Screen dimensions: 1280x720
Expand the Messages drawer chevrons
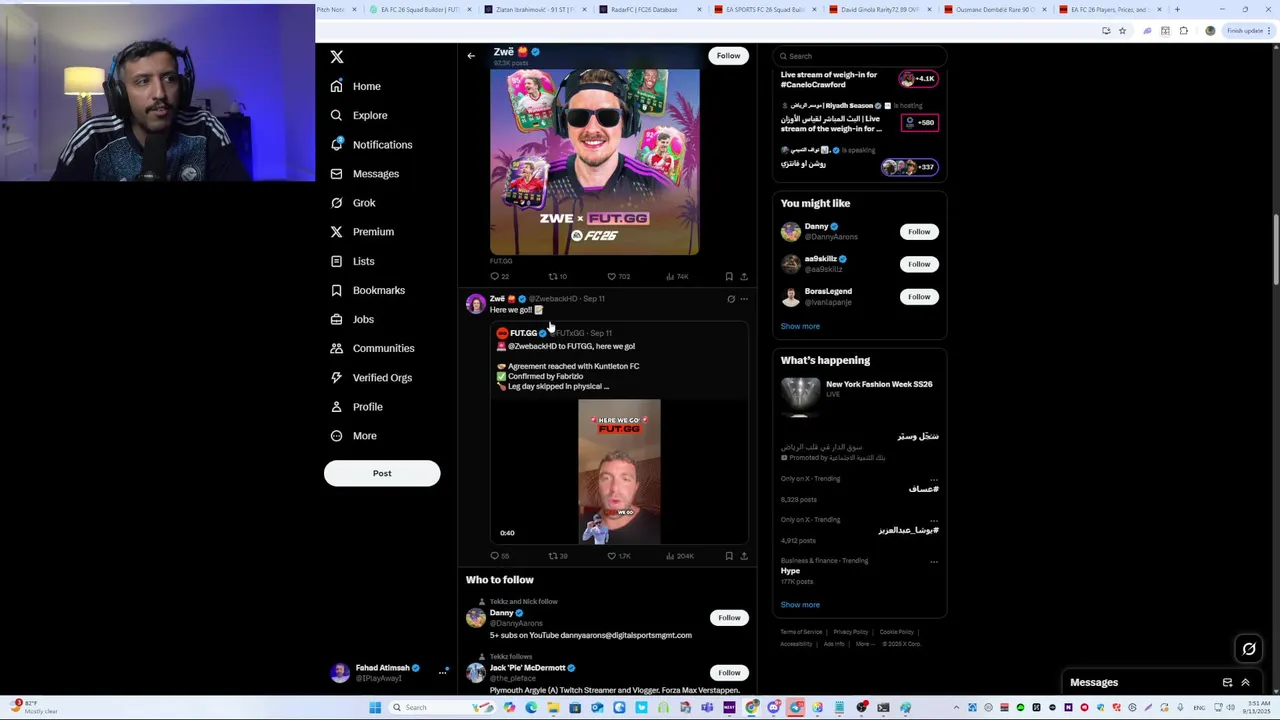click(1245, 683)
